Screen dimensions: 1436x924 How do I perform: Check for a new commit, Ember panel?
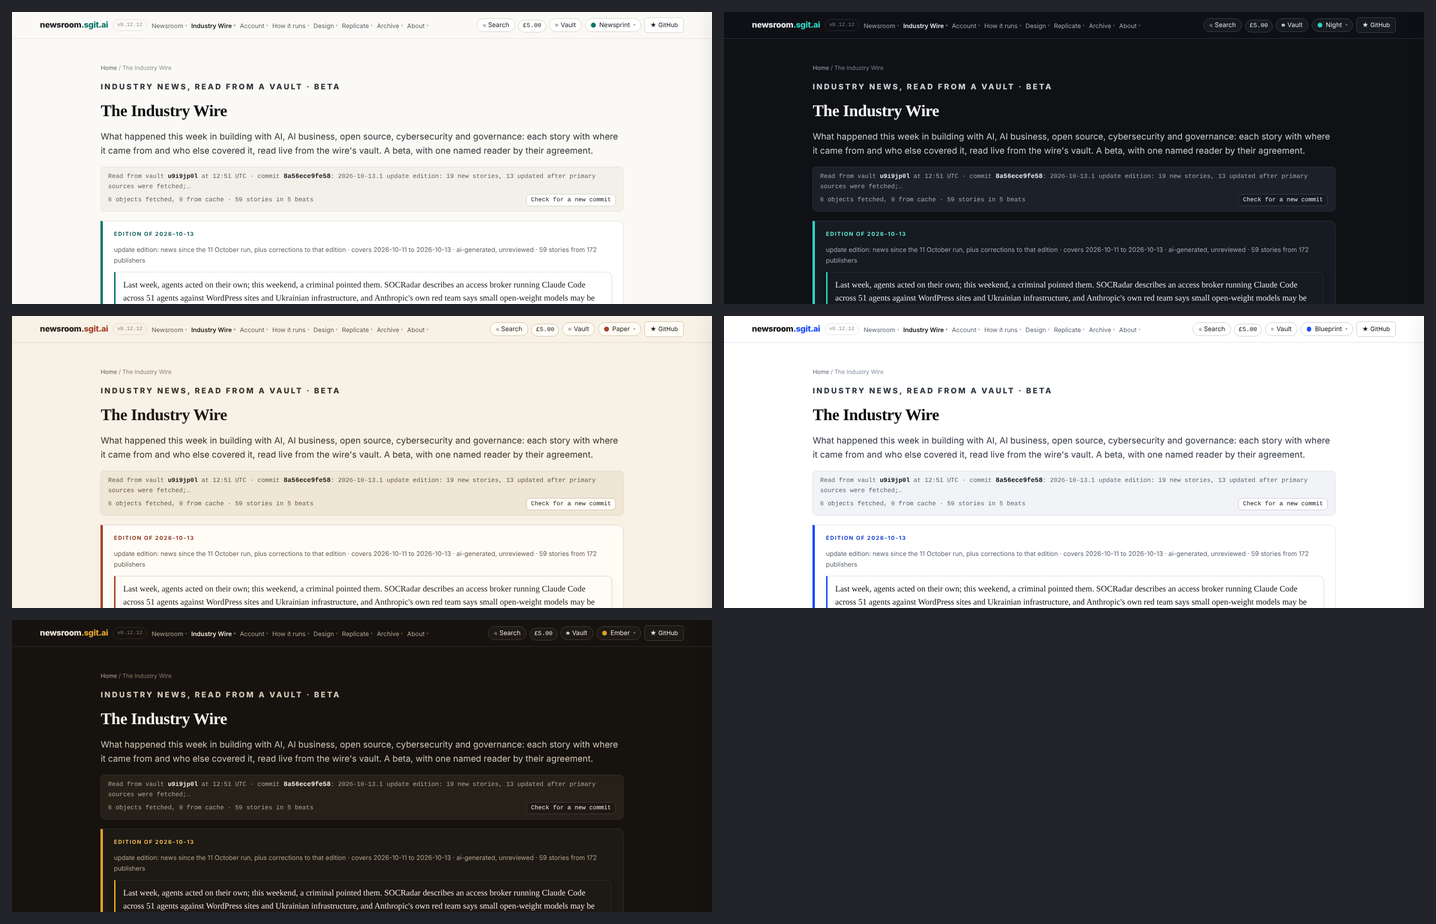point(570,808)
